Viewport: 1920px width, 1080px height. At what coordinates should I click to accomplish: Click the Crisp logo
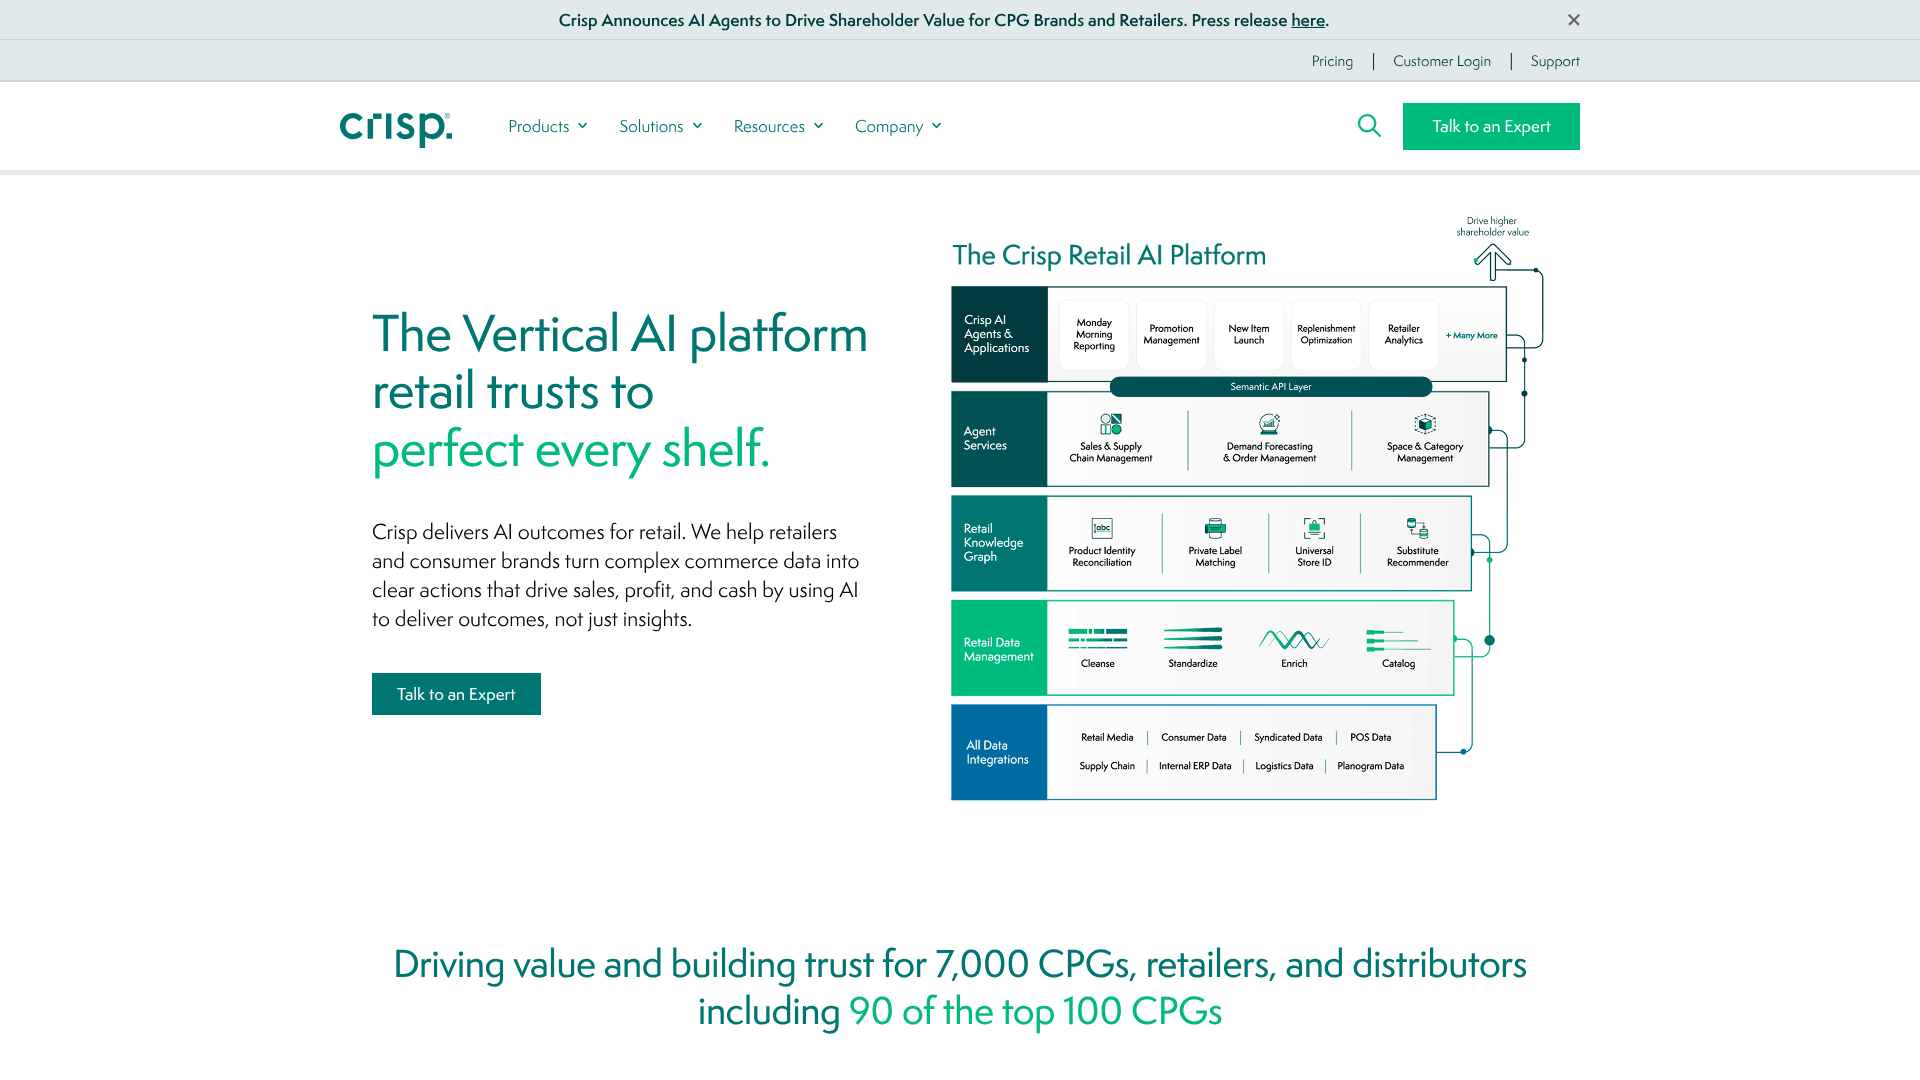[396, 128]
